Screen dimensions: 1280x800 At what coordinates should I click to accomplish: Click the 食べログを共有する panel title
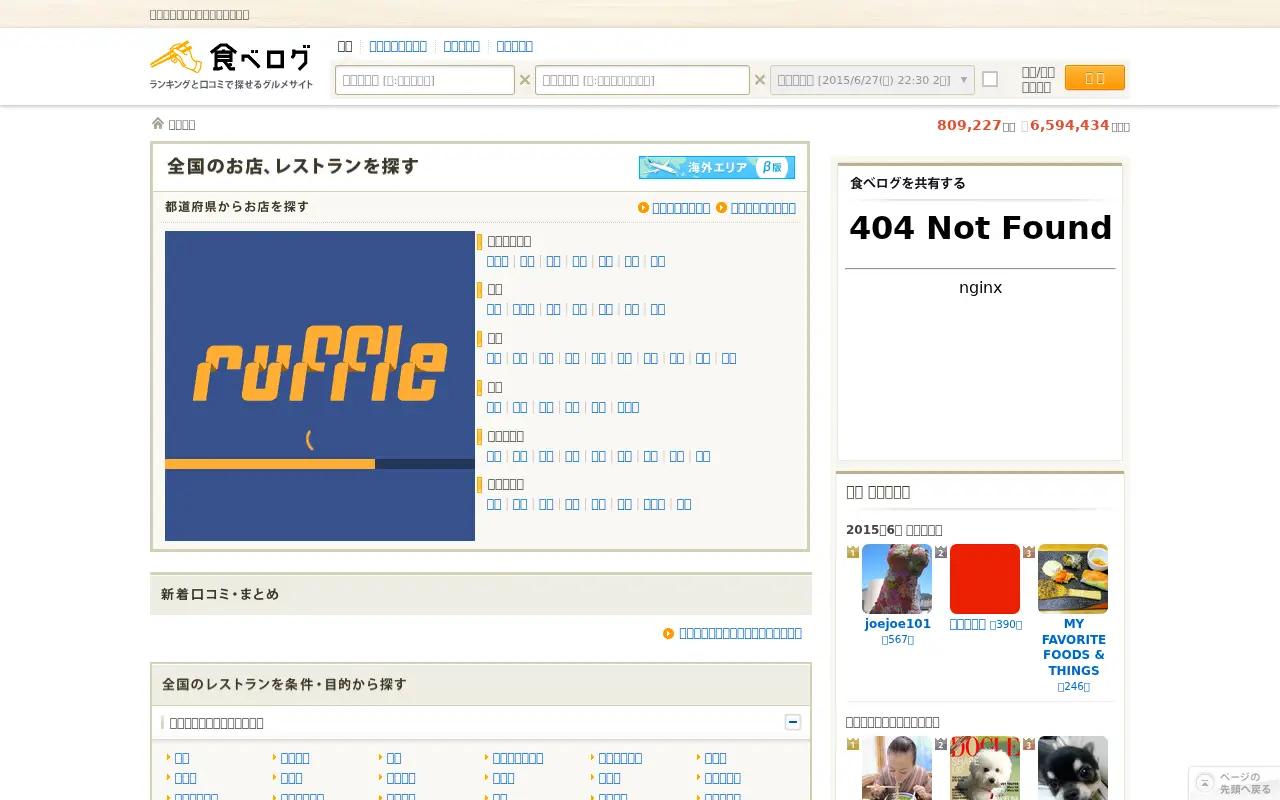tap(908, 184)
